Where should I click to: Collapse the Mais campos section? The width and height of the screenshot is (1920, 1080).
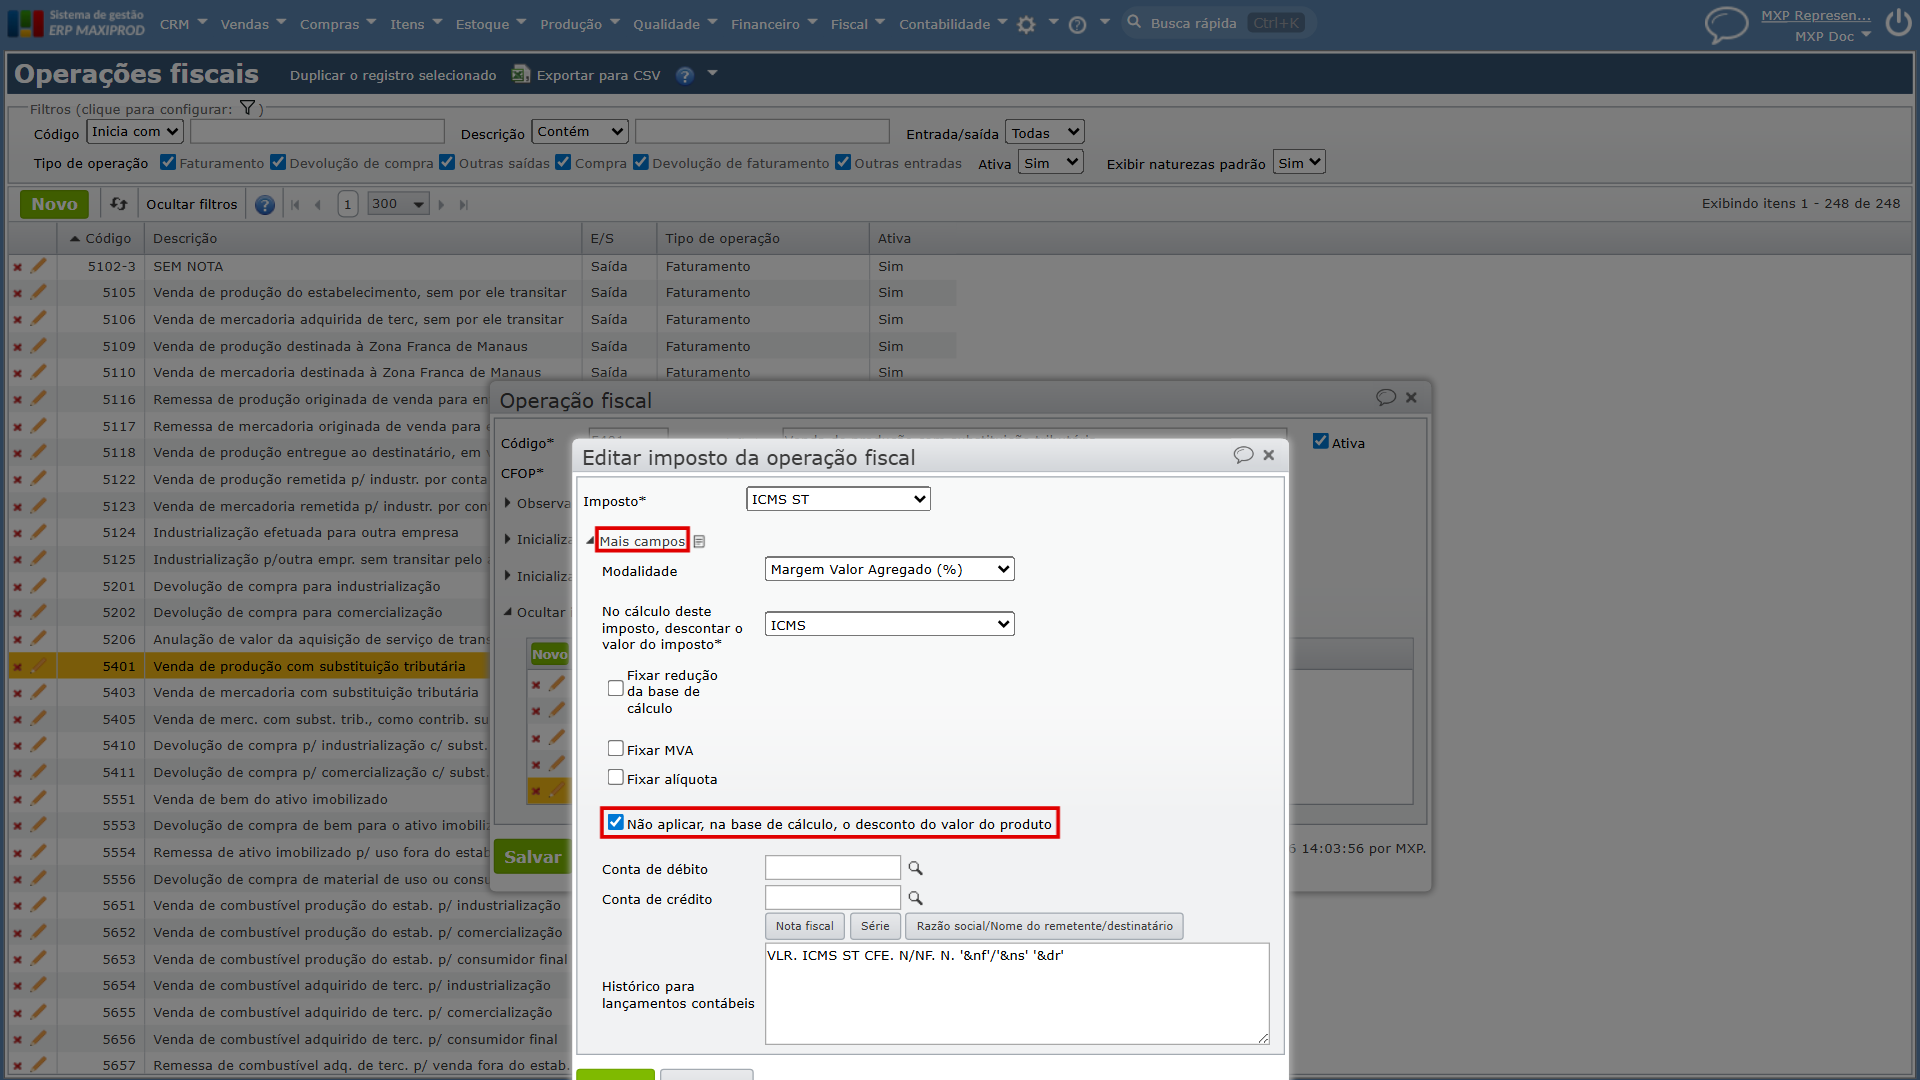point(642,541)
